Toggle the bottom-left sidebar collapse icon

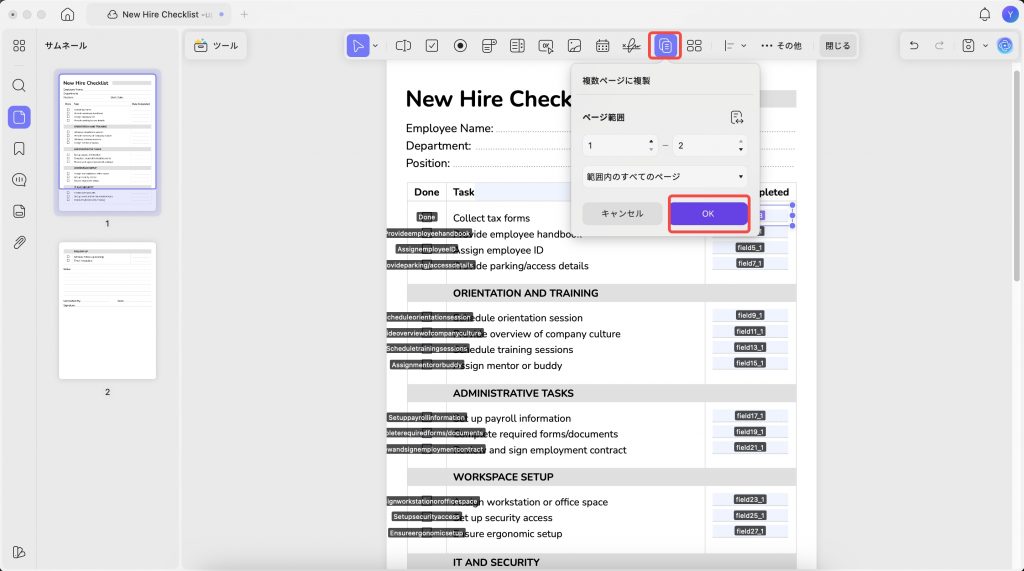pos(19,552)
